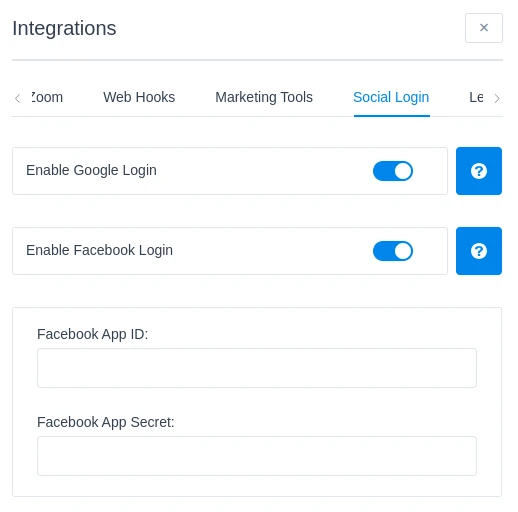Focus the Facebook App ID field
This screenshot has height=512, width=518.
(x=257, y=368)
